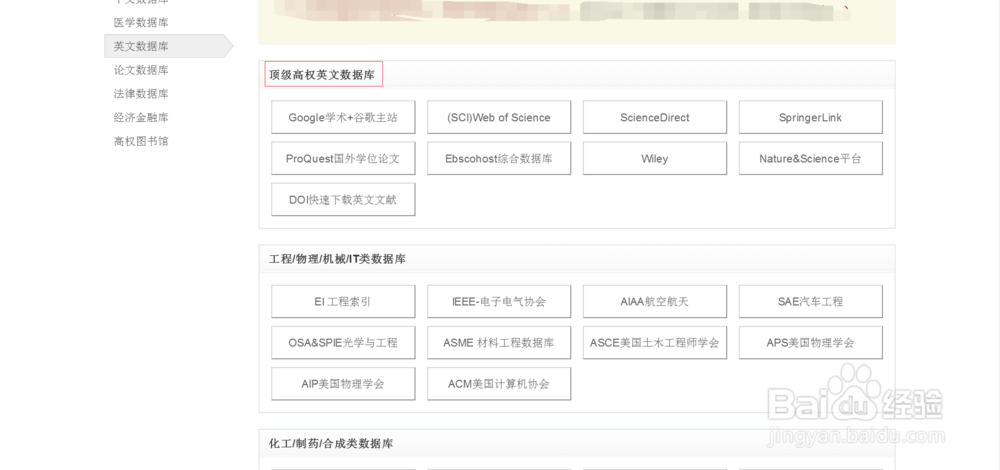Open ASCE美国土木工程师学会 database

[655, 343]
